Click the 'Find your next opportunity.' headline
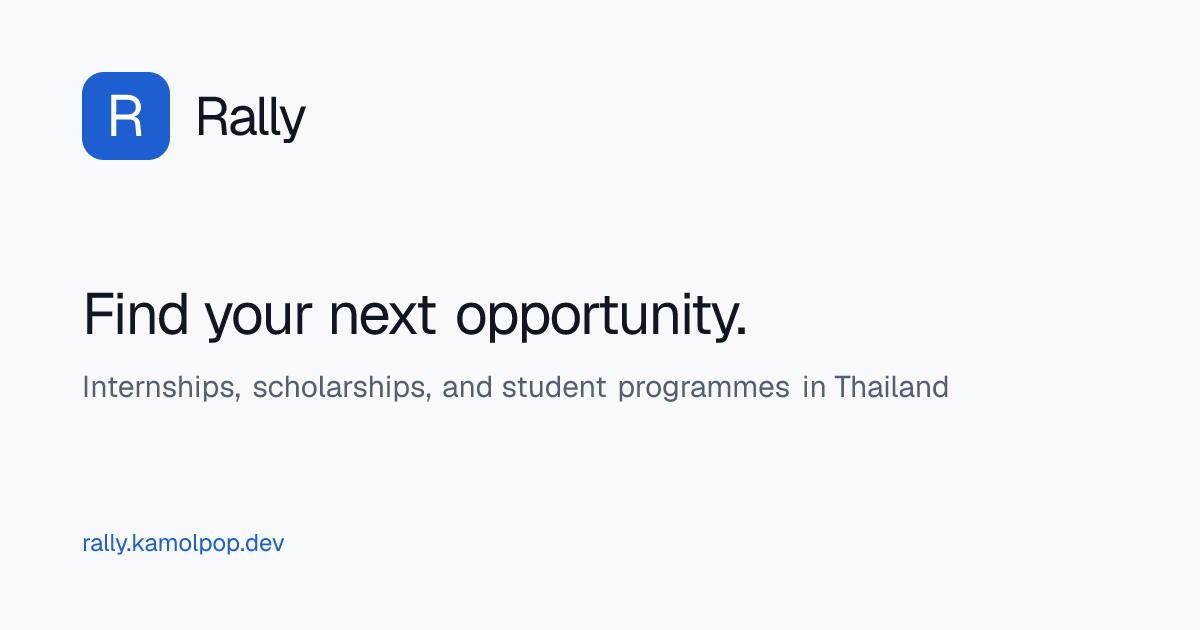Image resolution: width=1200 pixels, height=630 pixels. point(415,317)
